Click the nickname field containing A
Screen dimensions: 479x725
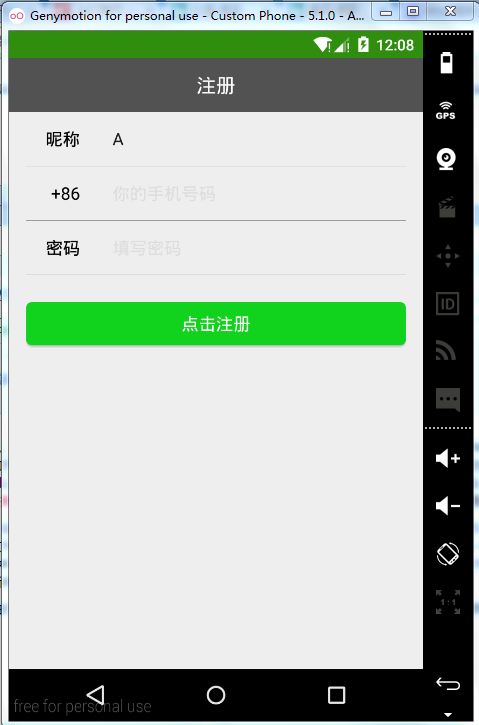pos(258,139)
